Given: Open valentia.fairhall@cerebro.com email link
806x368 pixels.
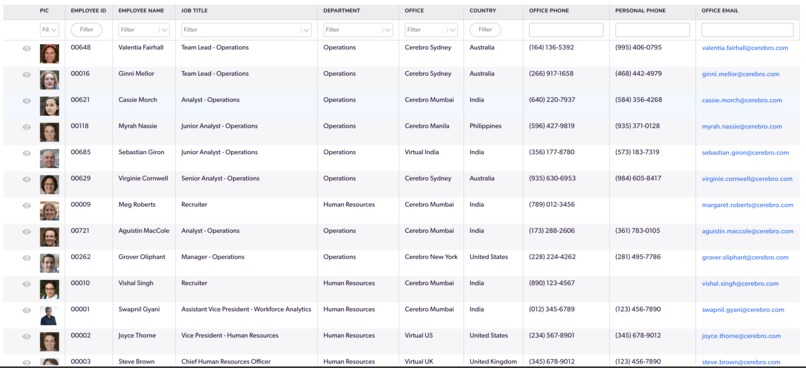Looking at the screenshot, I should point(745,48).
